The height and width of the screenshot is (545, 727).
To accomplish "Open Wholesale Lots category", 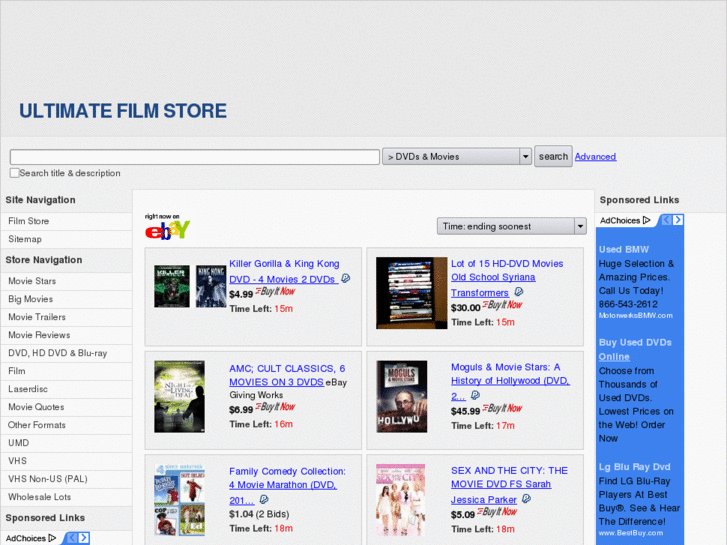I will pyautogui.click(x=39, y=497).
